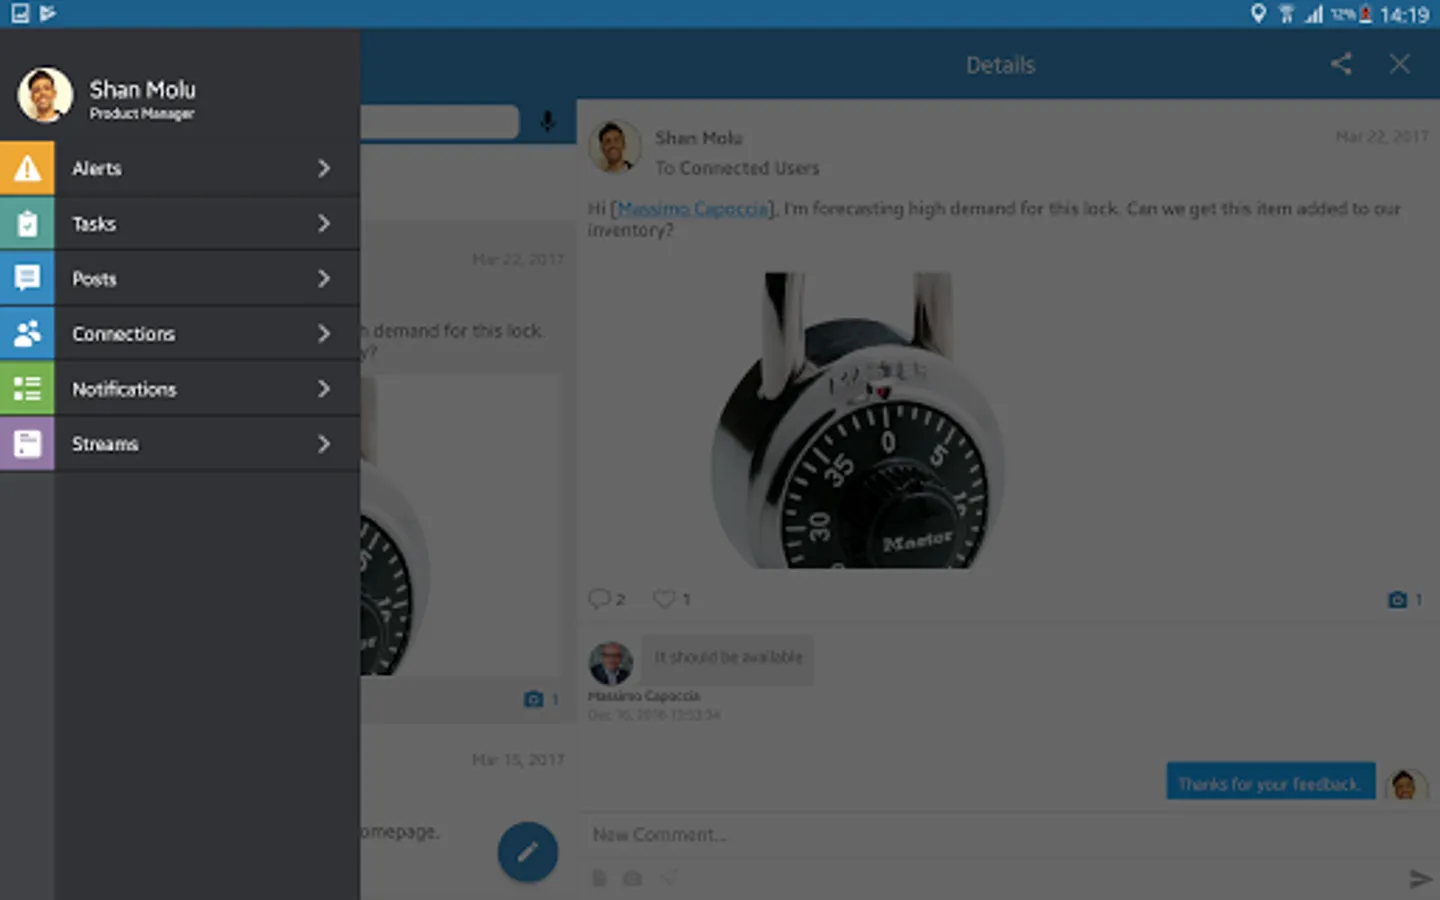The width and height of the screenshot is (1440, 900).
Task: Select the Notifications menu item
Action: point(180,388)
